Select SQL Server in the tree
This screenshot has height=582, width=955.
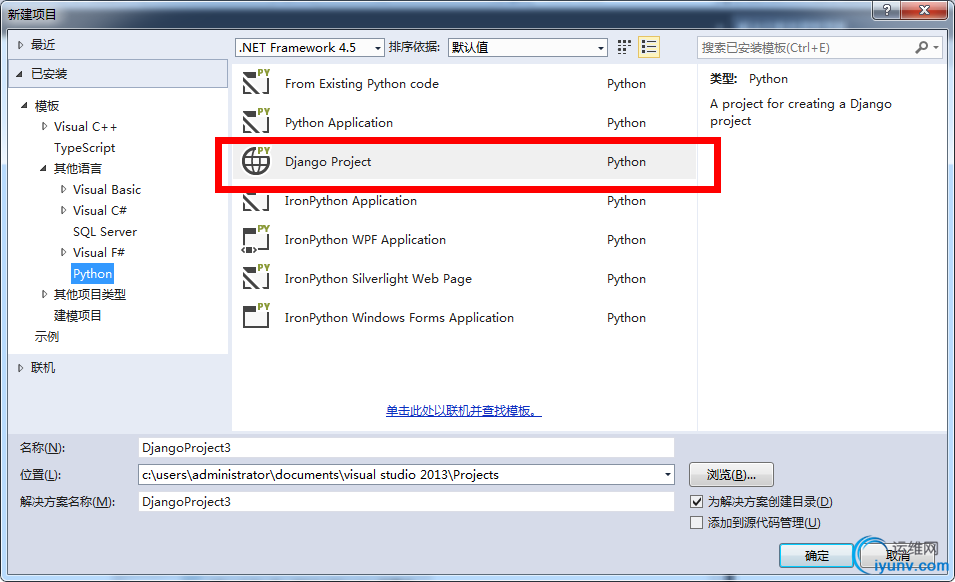(105, 231)
